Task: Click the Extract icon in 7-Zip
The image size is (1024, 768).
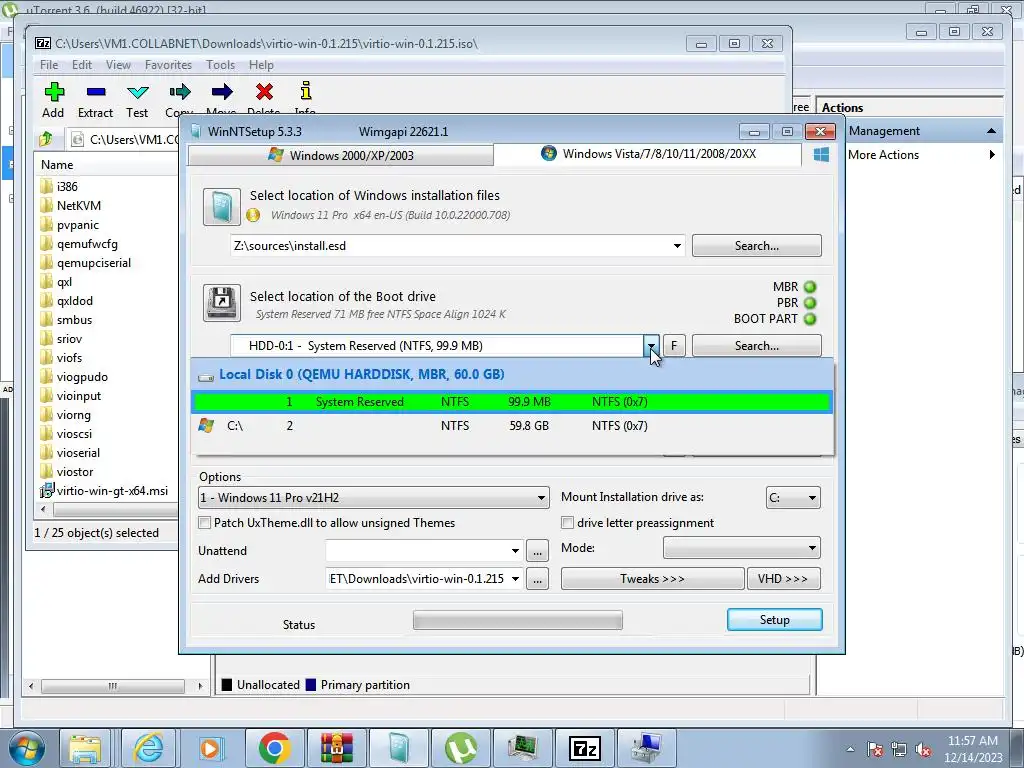Action: pos(95,92)
